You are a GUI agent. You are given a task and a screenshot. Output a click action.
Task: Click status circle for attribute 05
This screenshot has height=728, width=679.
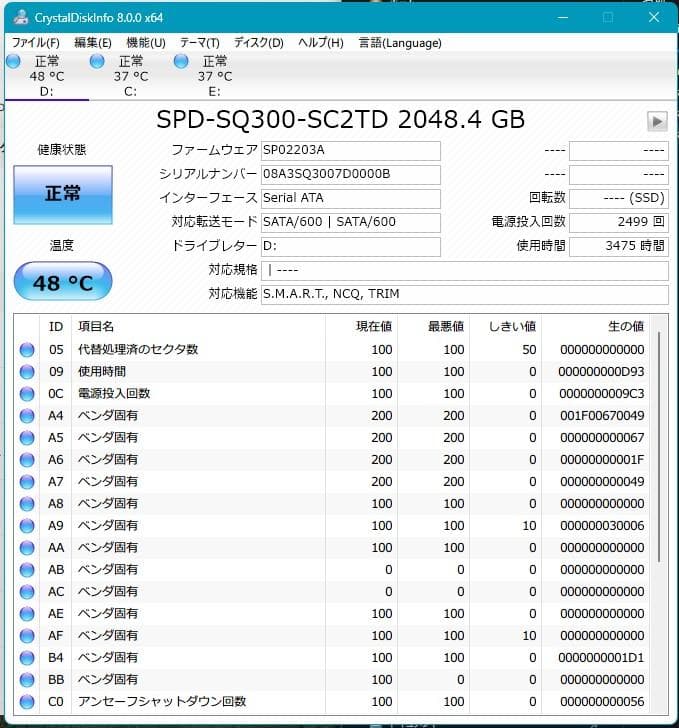[x=27, y=350]
